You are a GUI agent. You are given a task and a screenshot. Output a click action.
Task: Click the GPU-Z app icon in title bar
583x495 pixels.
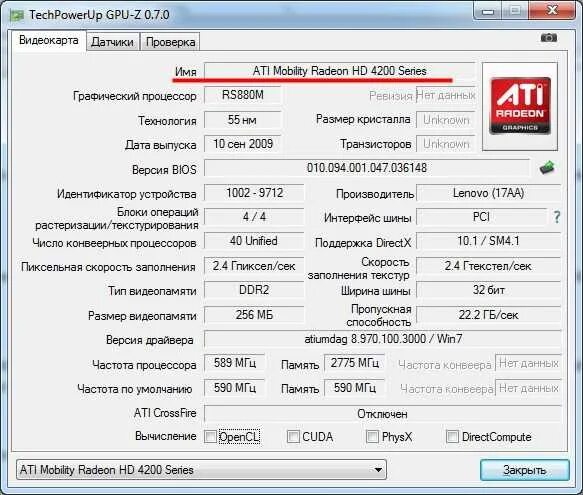pos(16,16)
